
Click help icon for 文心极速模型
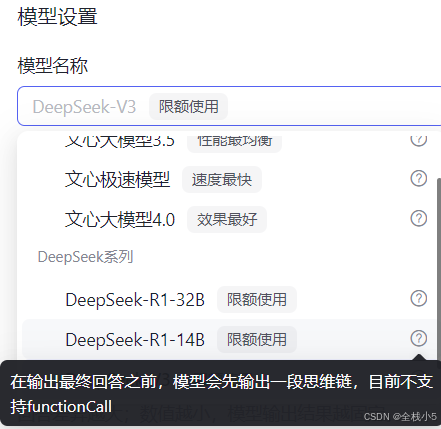[419, 178]
